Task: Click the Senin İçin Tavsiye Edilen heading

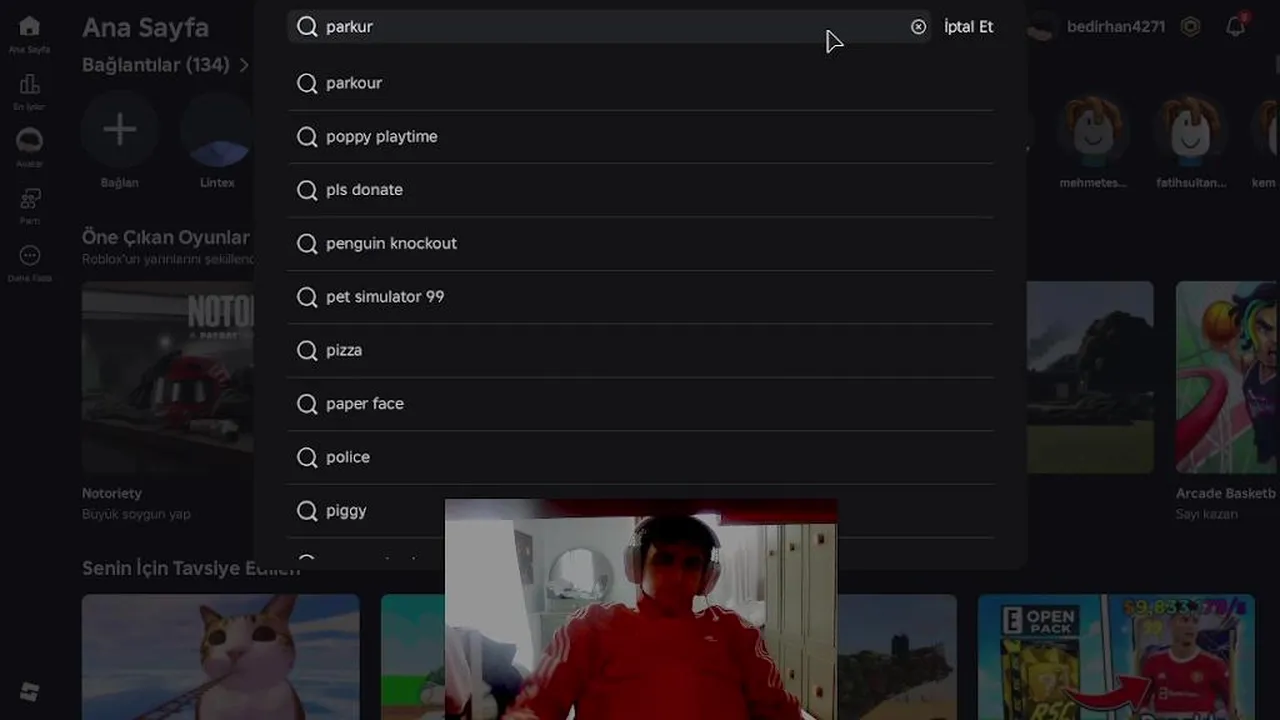Action: click(191, 568)
